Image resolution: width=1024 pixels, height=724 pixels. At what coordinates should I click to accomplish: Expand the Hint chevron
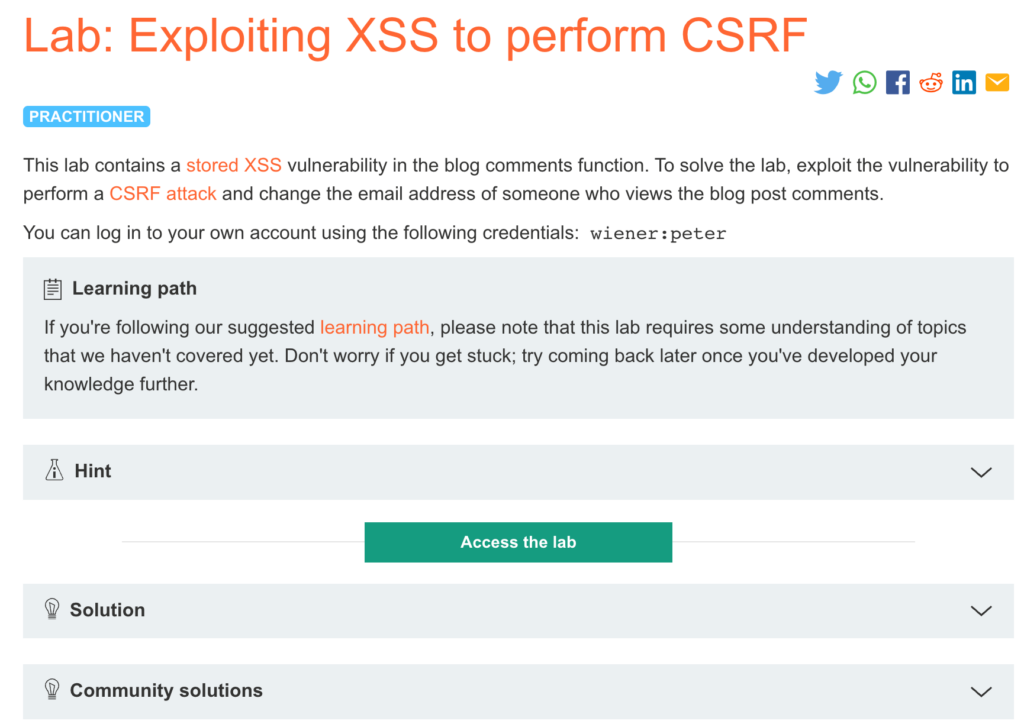point(981,472)
